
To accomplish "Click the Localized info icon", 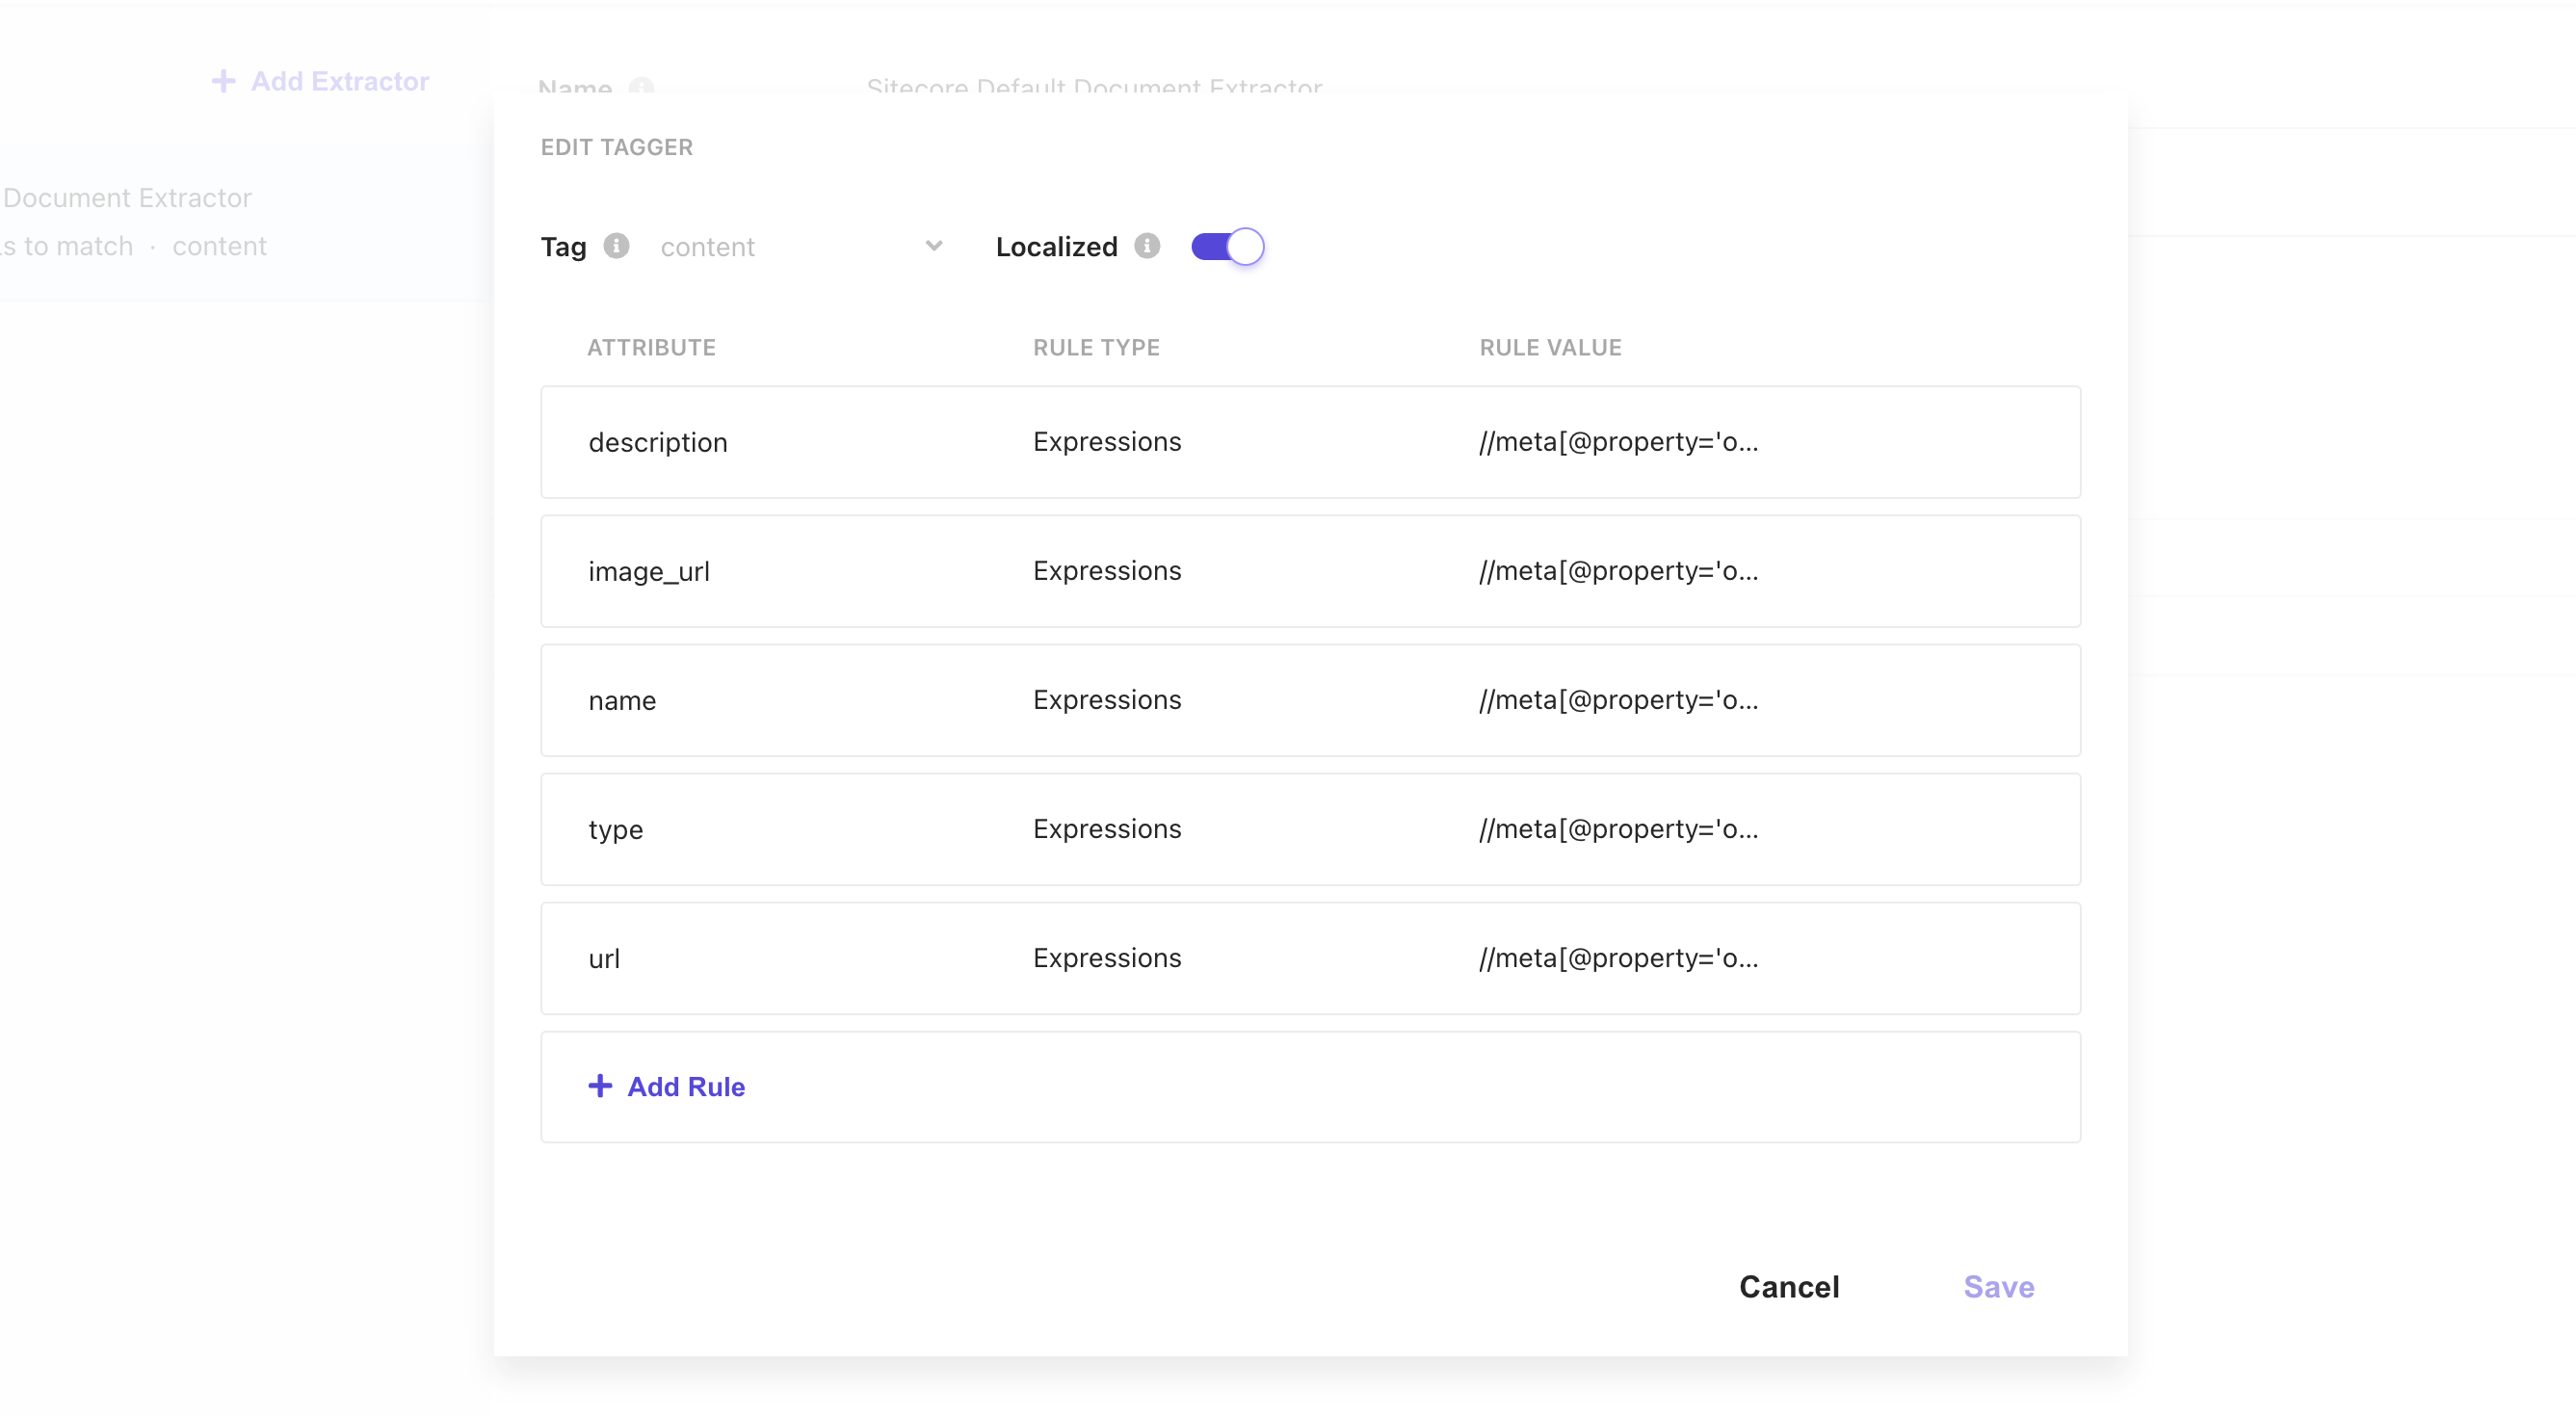I will coord(1147,246).
